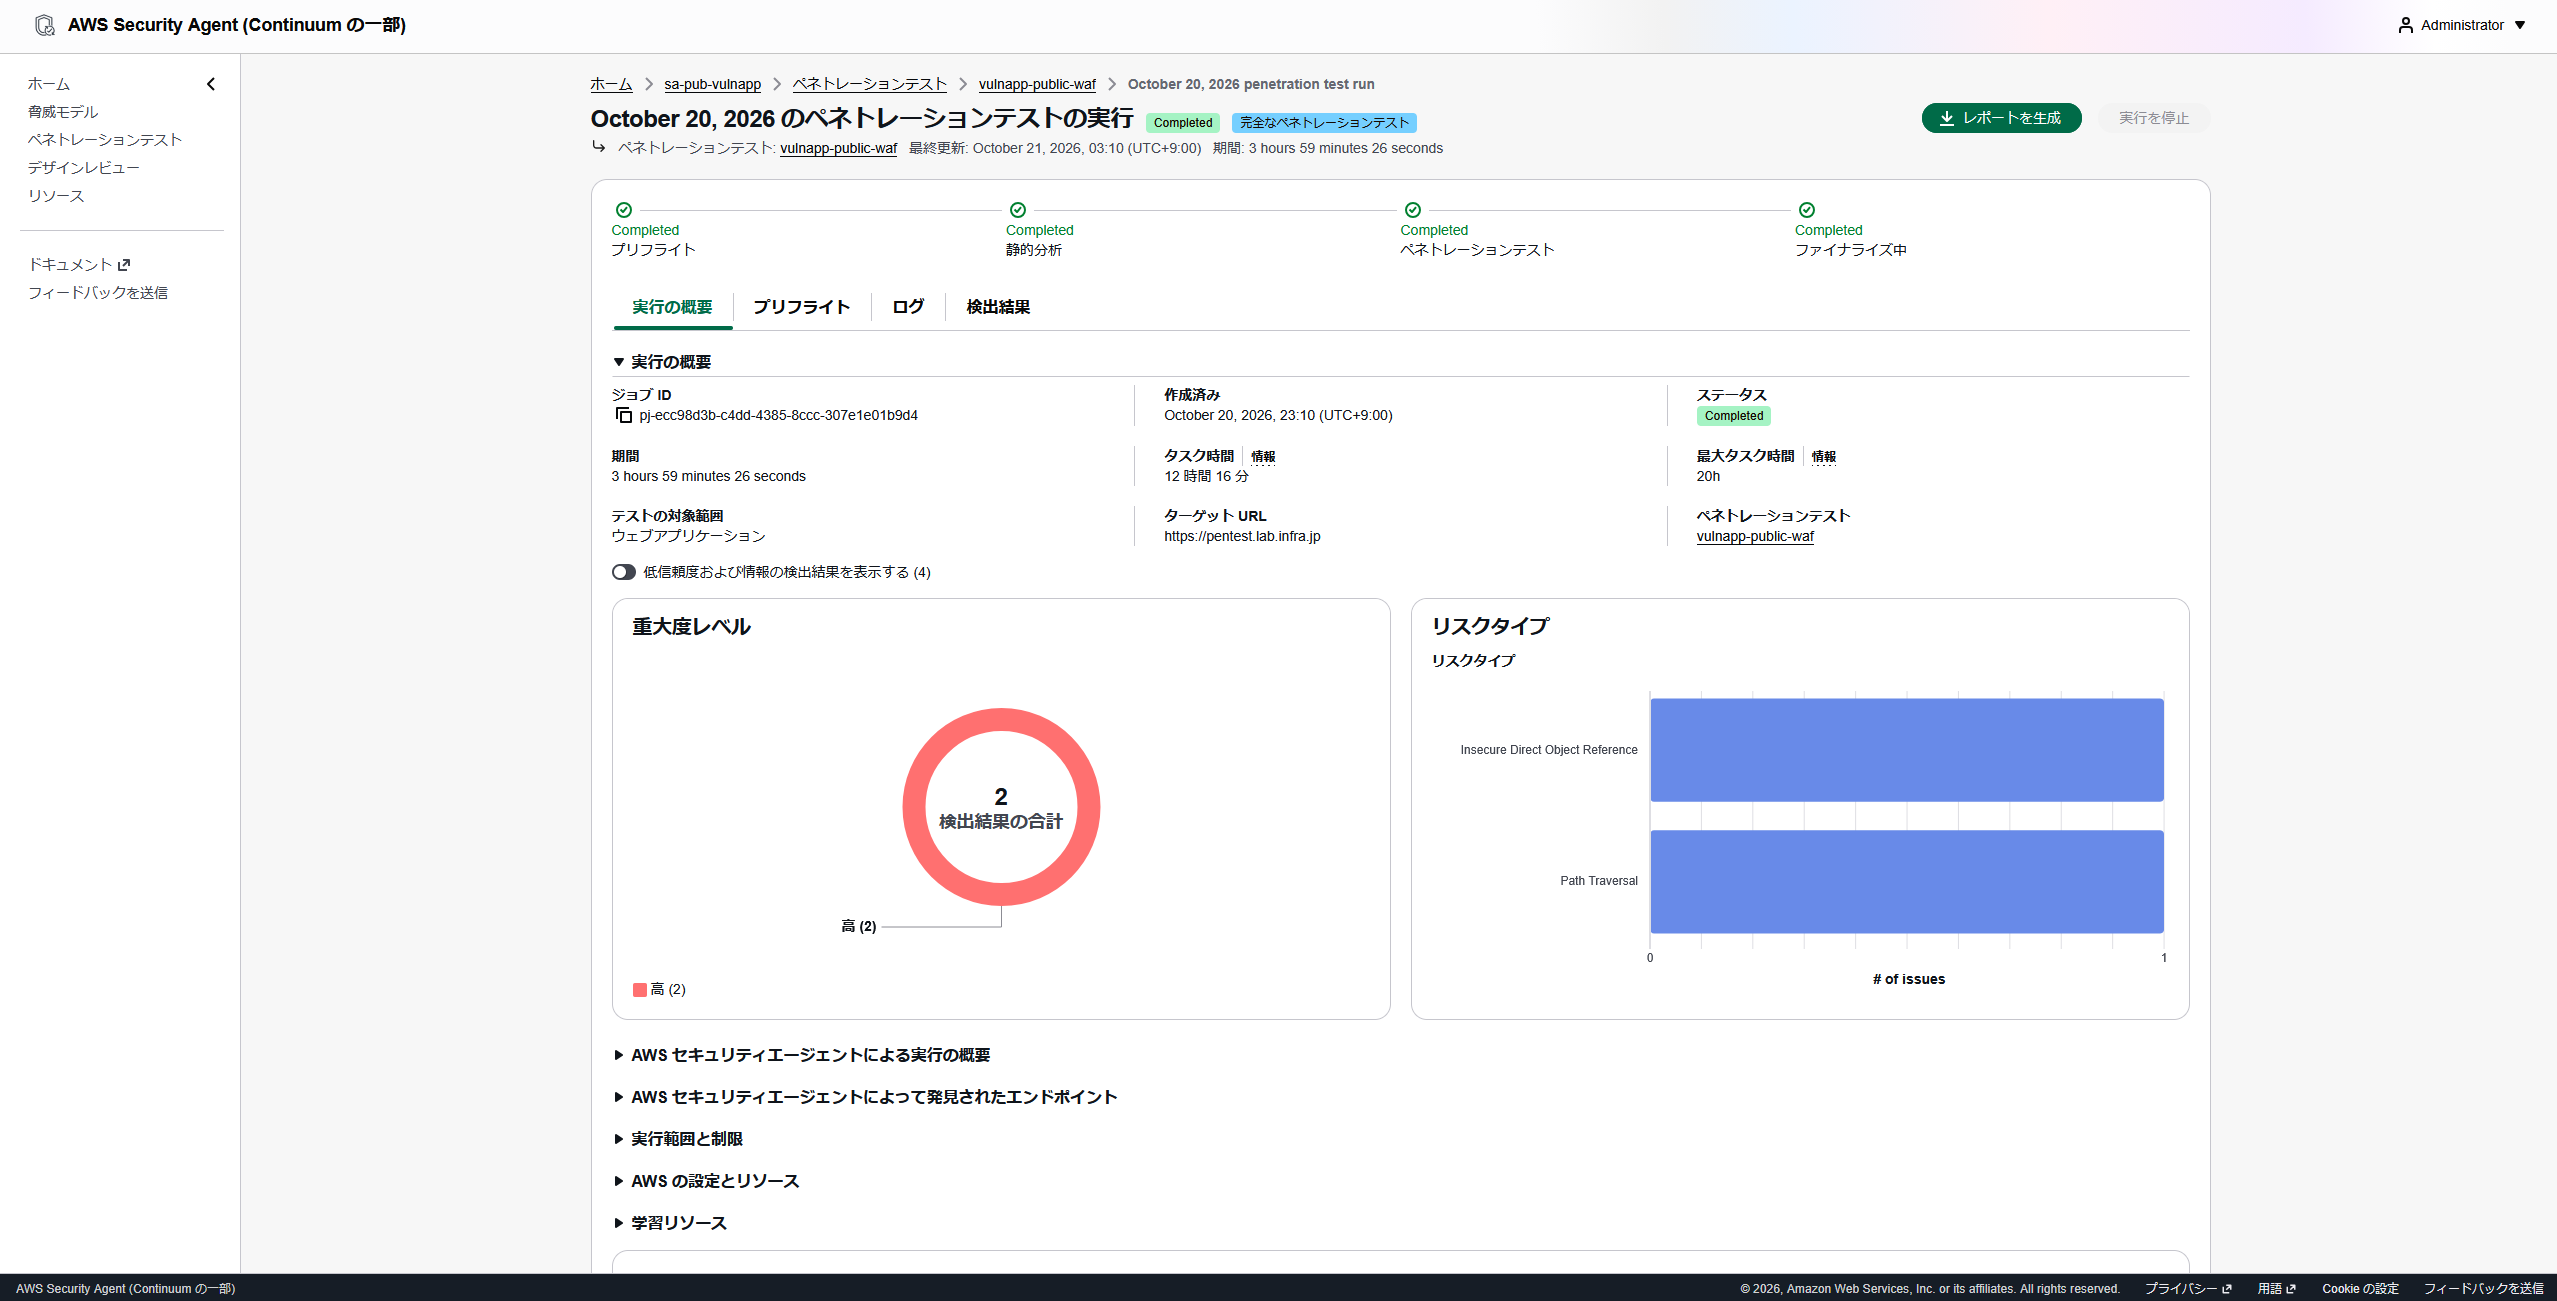The width and height of the screenshot is (2557, 1301).
Task: Switch to the ログ tab
Action: (x=908, y=307)
